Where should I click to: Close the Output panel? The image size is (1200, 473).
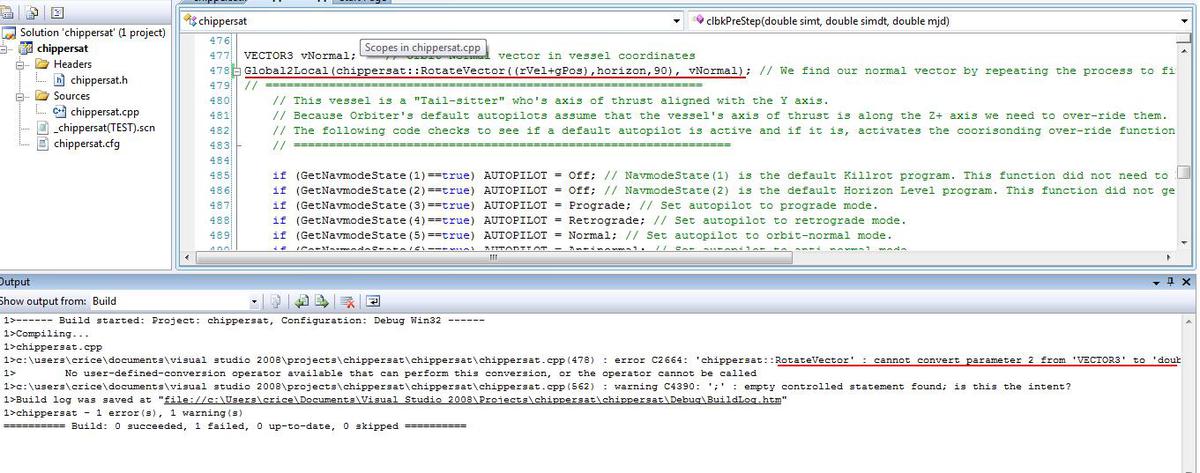[x=1188, y=282]
